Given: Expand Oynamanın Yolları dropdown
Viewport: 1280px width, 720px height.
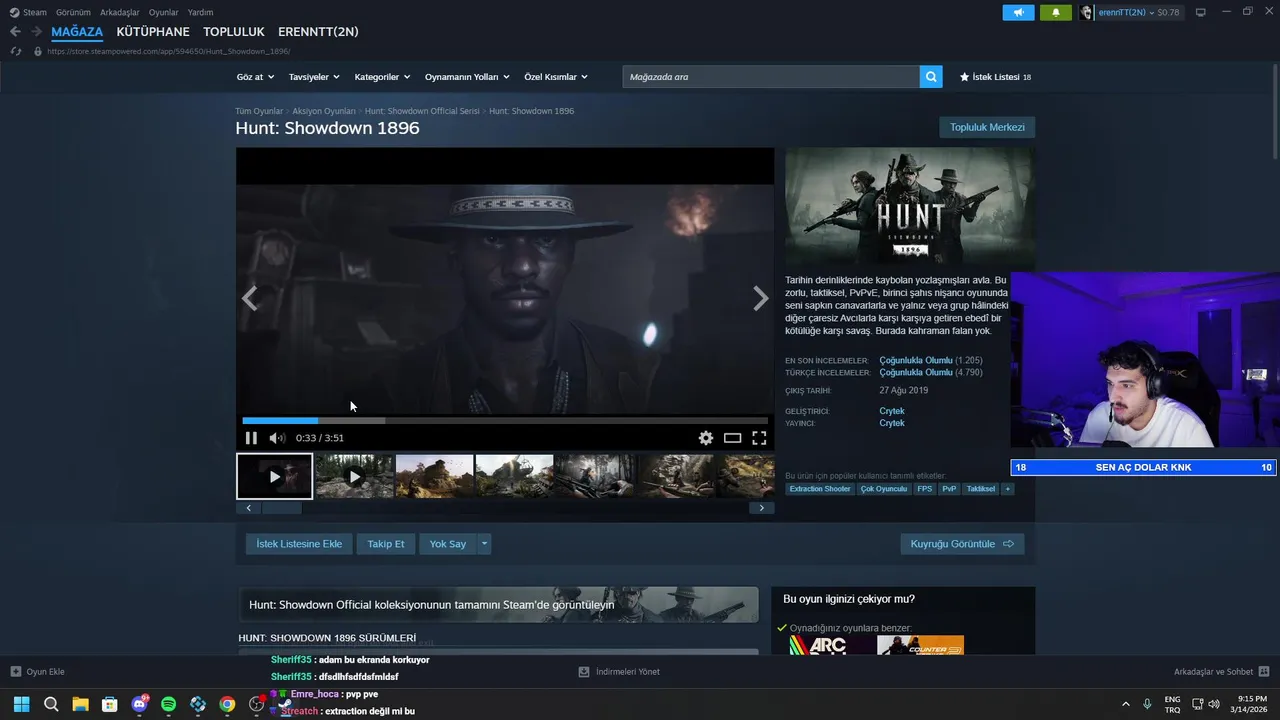Looking at the screenshot, I should point(467,77).
